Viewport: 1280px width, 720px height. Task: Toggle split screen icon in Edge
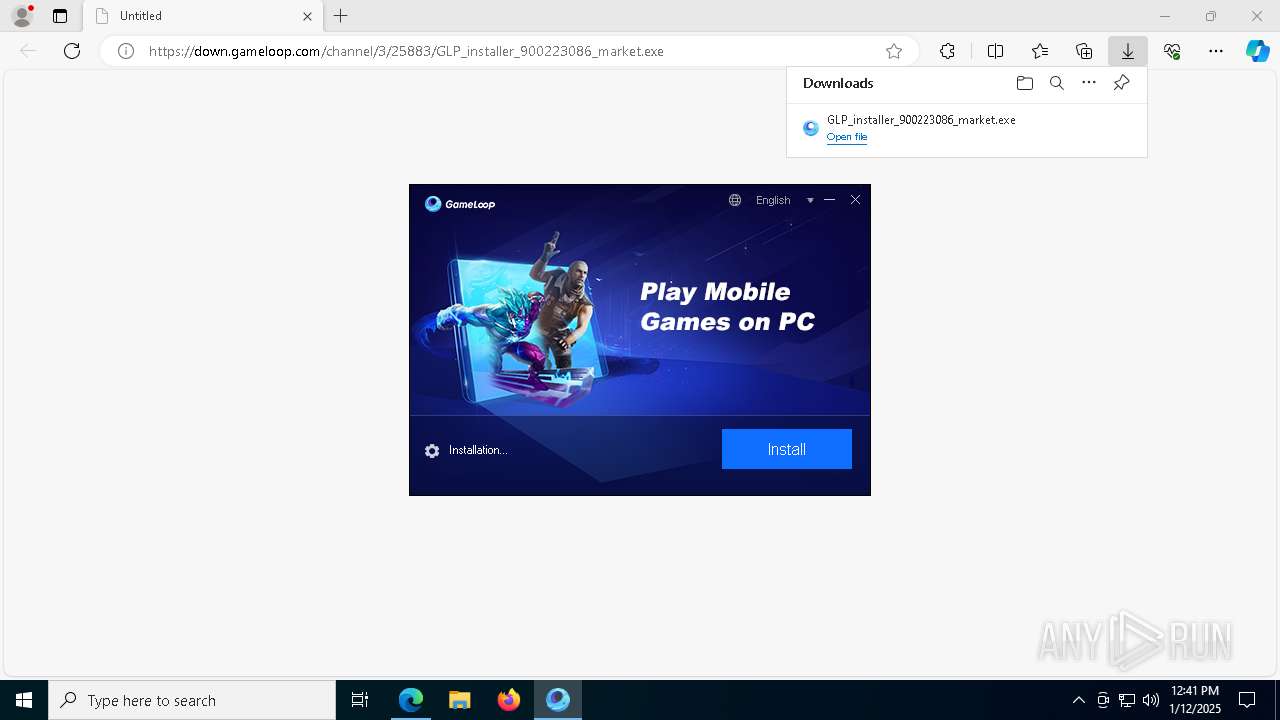(995, 51)
